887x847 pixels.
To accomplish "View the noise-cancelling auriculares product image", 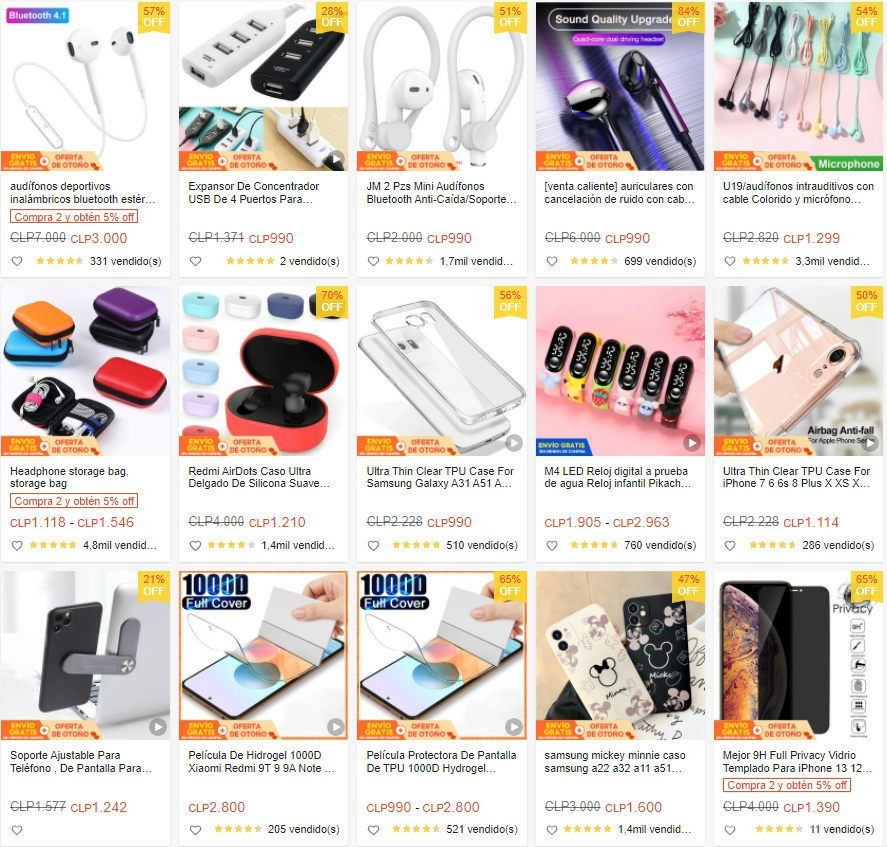I will coord(620,86).
